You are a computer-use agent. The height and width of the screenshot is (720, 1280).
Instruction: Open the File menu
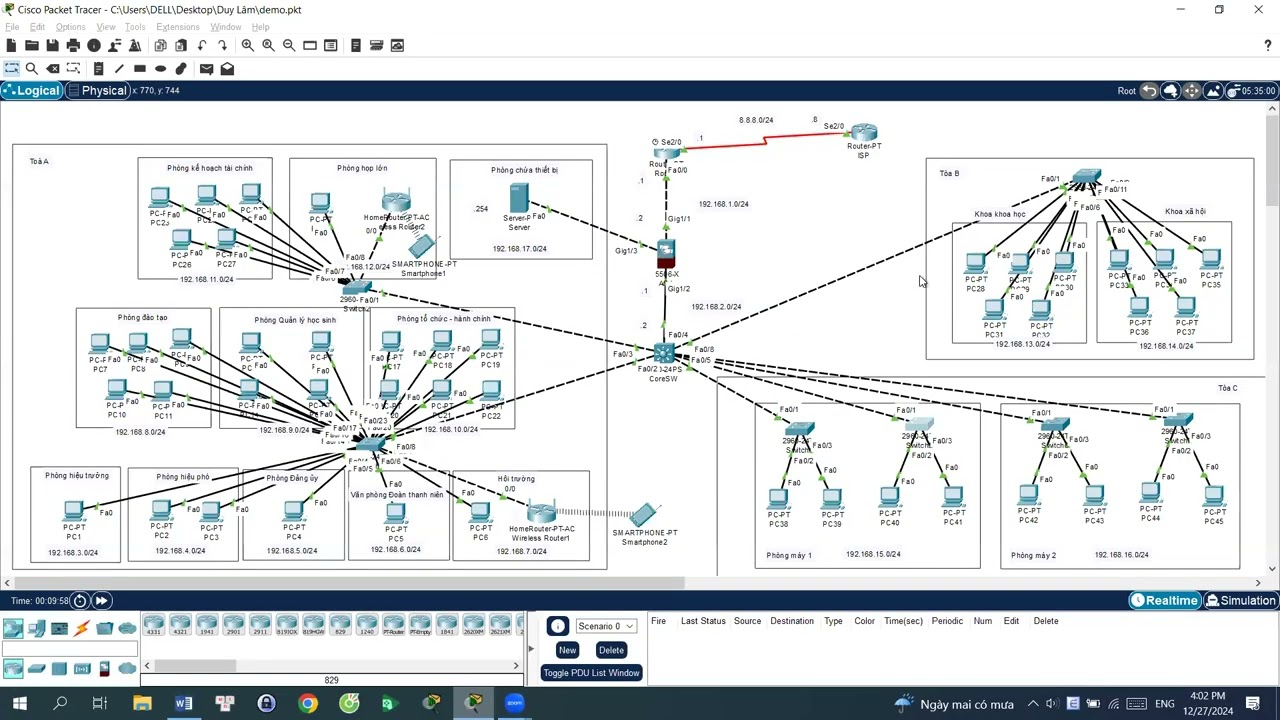(12, 27)
